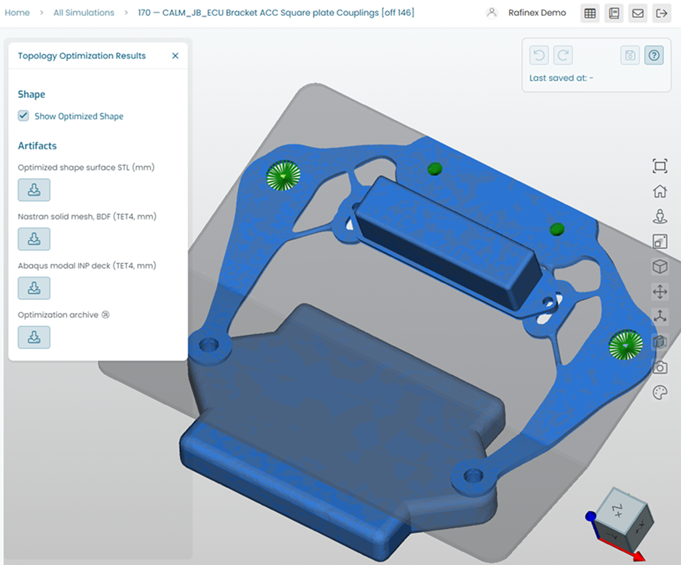Click the 'Artifacts' section heading

(37, 145)
